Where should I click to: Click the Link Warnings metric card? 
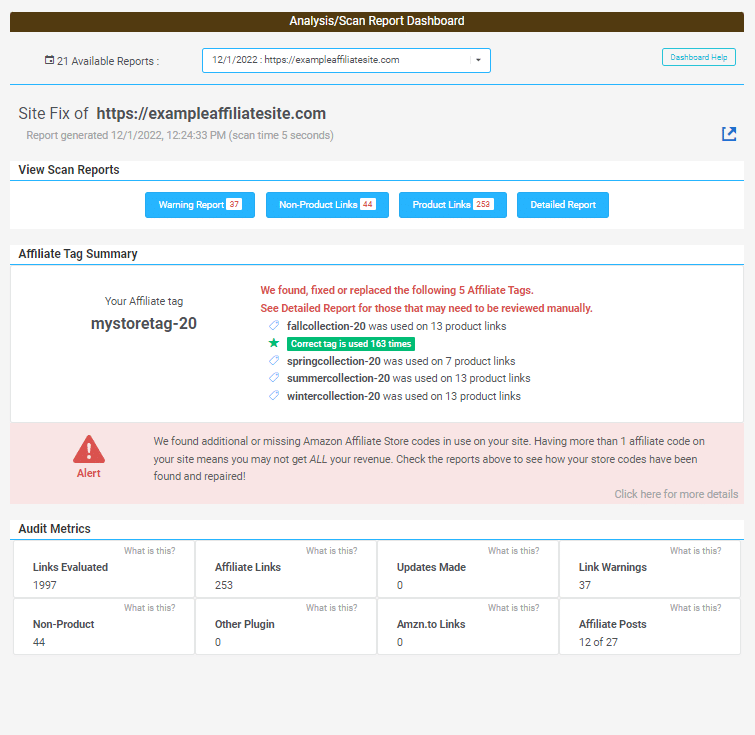point(650,569)
